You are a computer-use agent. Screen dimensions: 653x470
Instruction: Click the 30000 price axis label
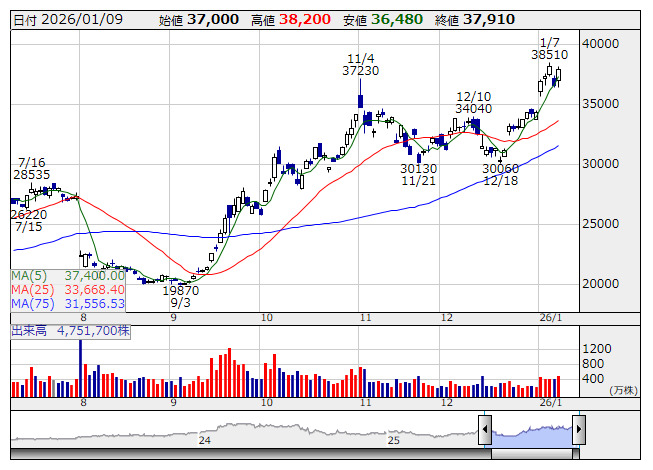point(600,164)
